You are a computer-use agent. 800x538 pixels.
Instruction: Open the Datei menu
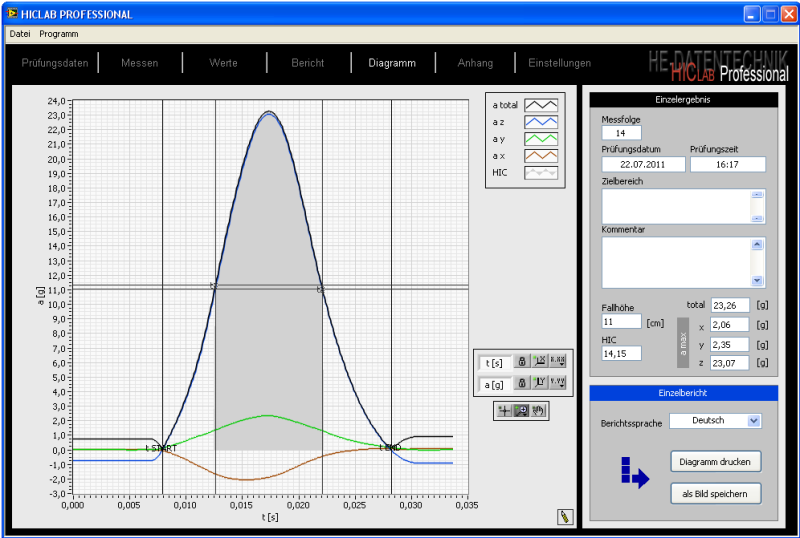tap(20, 34)
